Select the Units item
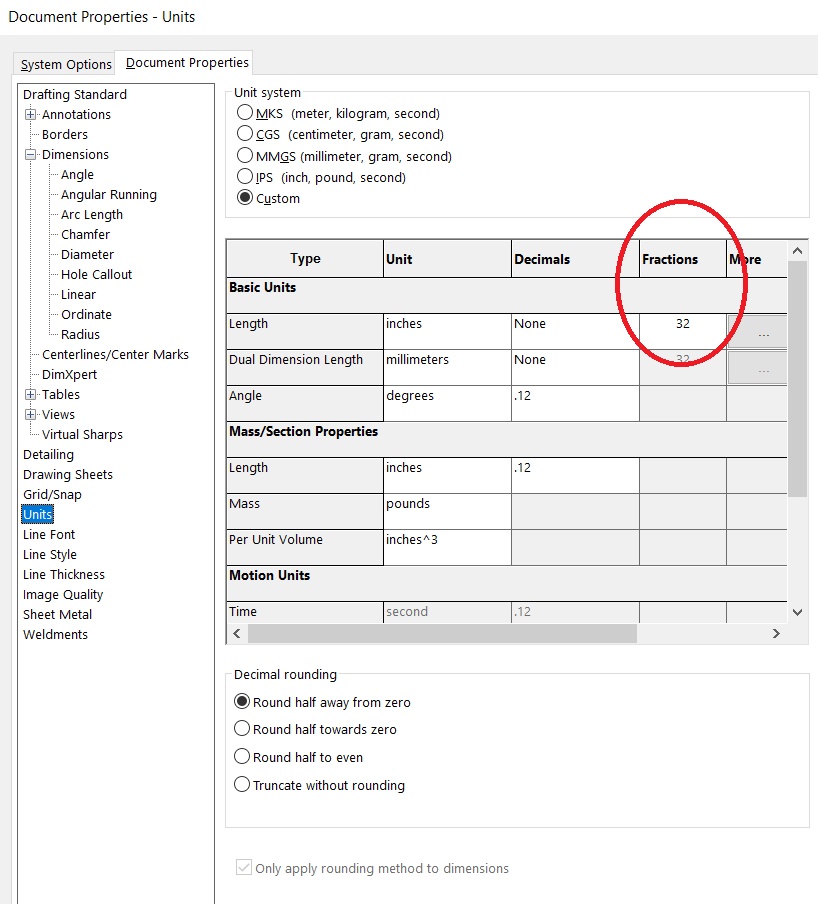 click(x=37, y=514)
